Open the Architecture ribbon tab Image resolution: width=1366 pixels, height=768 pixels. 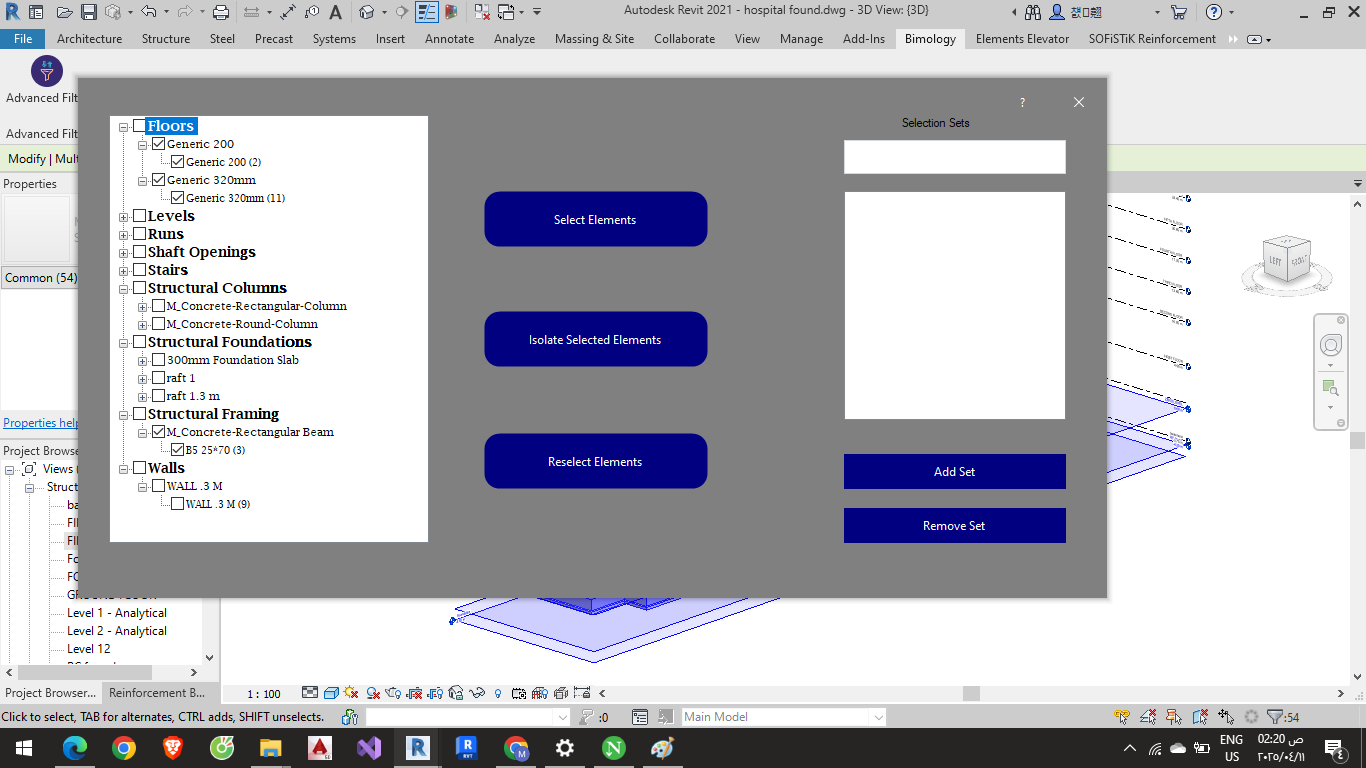click(89, 39)
